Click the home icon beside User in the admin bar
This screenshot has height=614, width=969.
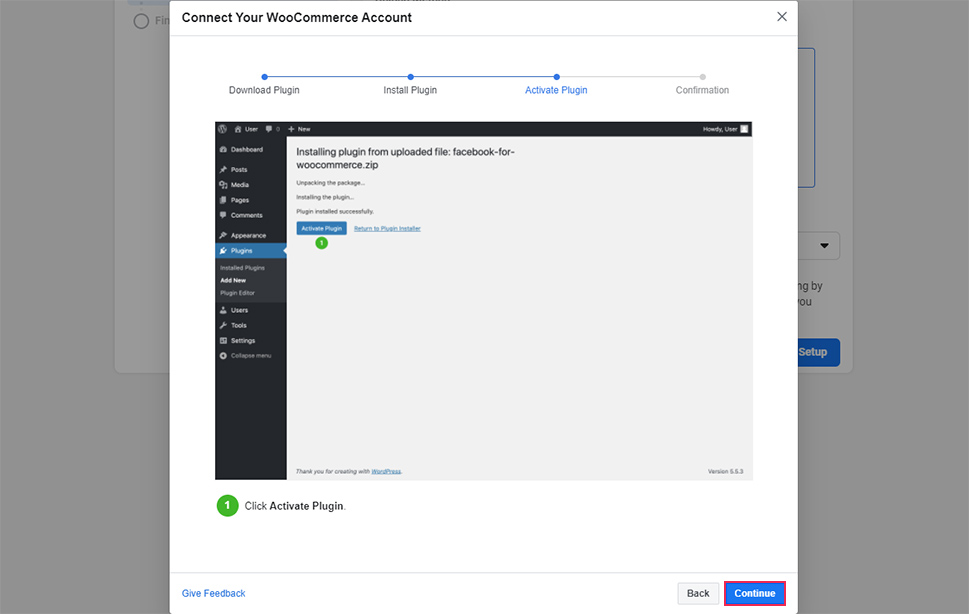pyautogui.click(x=238, y=129)
